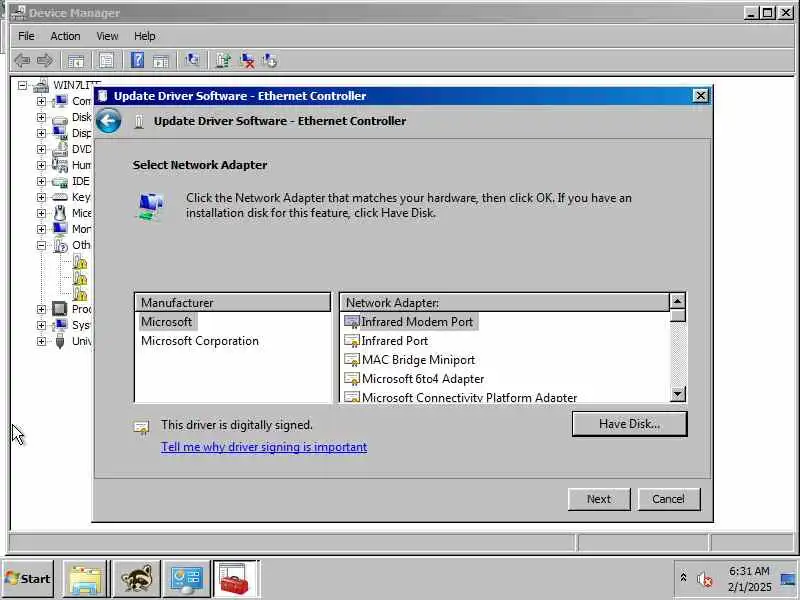
Task: Collapse the WIN7LITE root node
Action: [22, 85]
